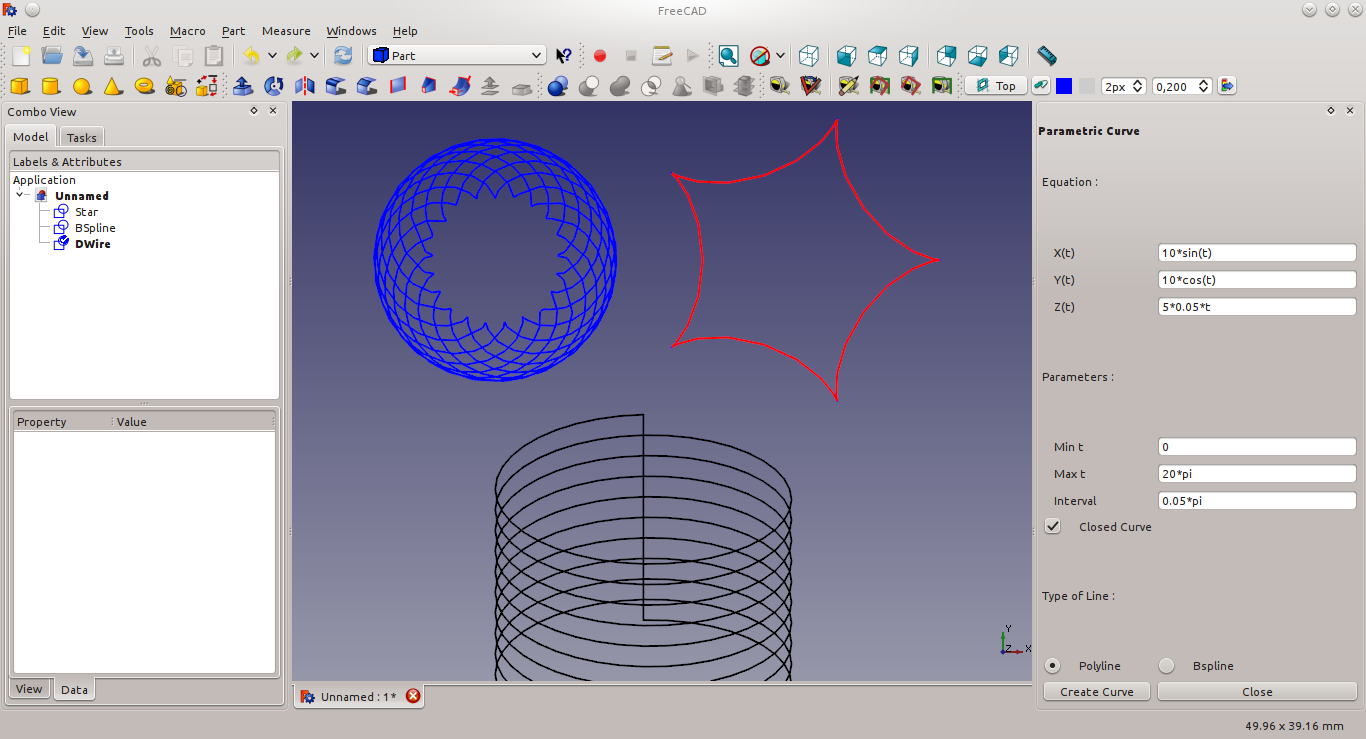Start macro recording red dot
The height and width of the screenshot is (739, 1366).
coord(600,56)
